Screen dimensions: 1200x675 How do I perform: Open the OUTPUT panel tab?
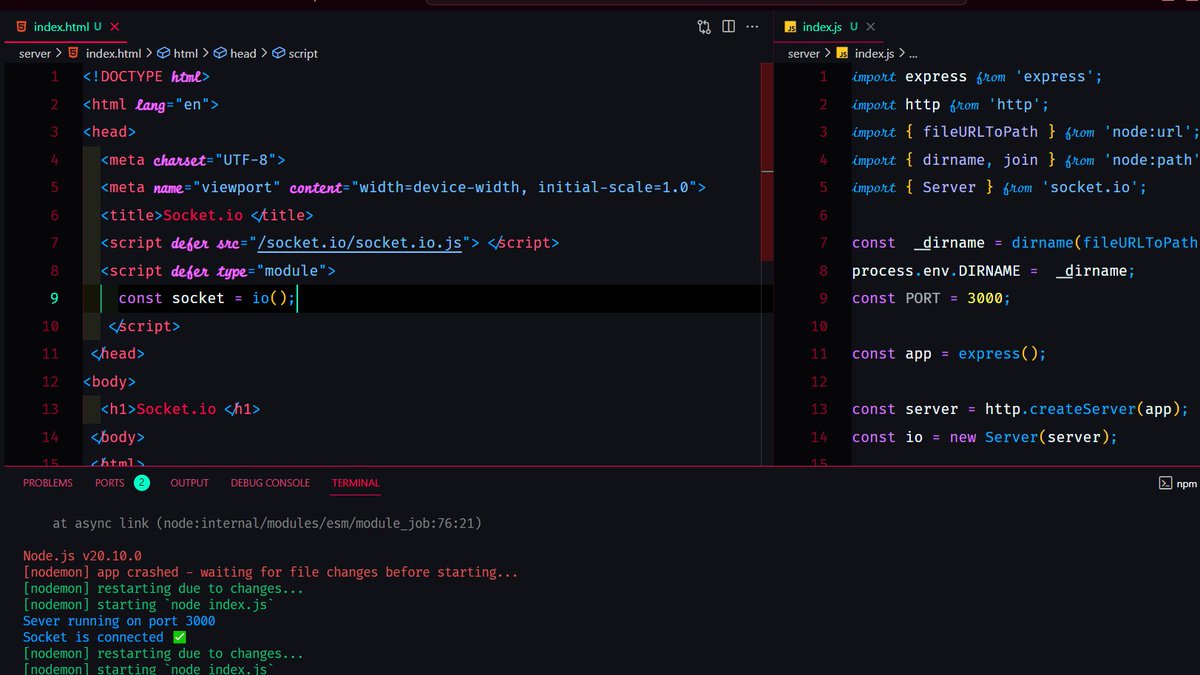190,483
